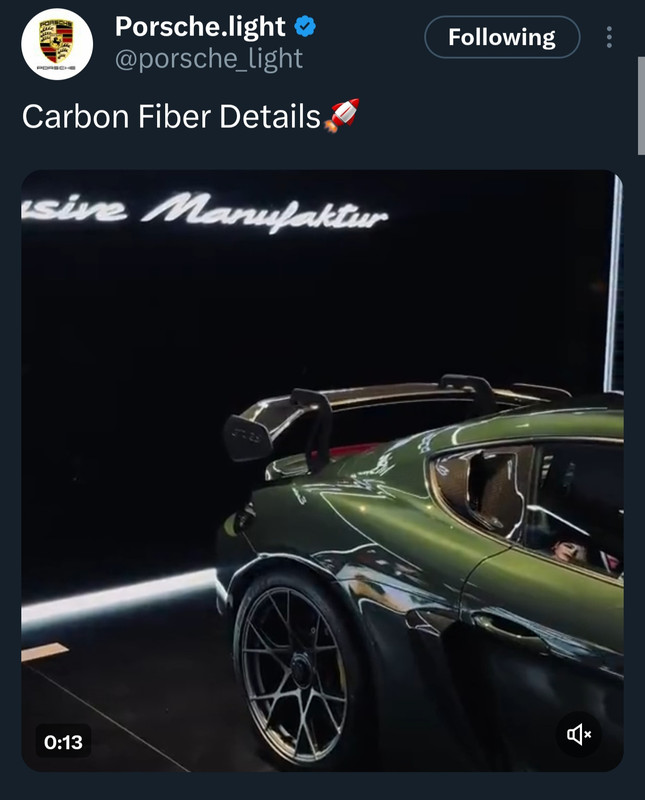Open the three-dot more options menu

(x=609, y=37)
